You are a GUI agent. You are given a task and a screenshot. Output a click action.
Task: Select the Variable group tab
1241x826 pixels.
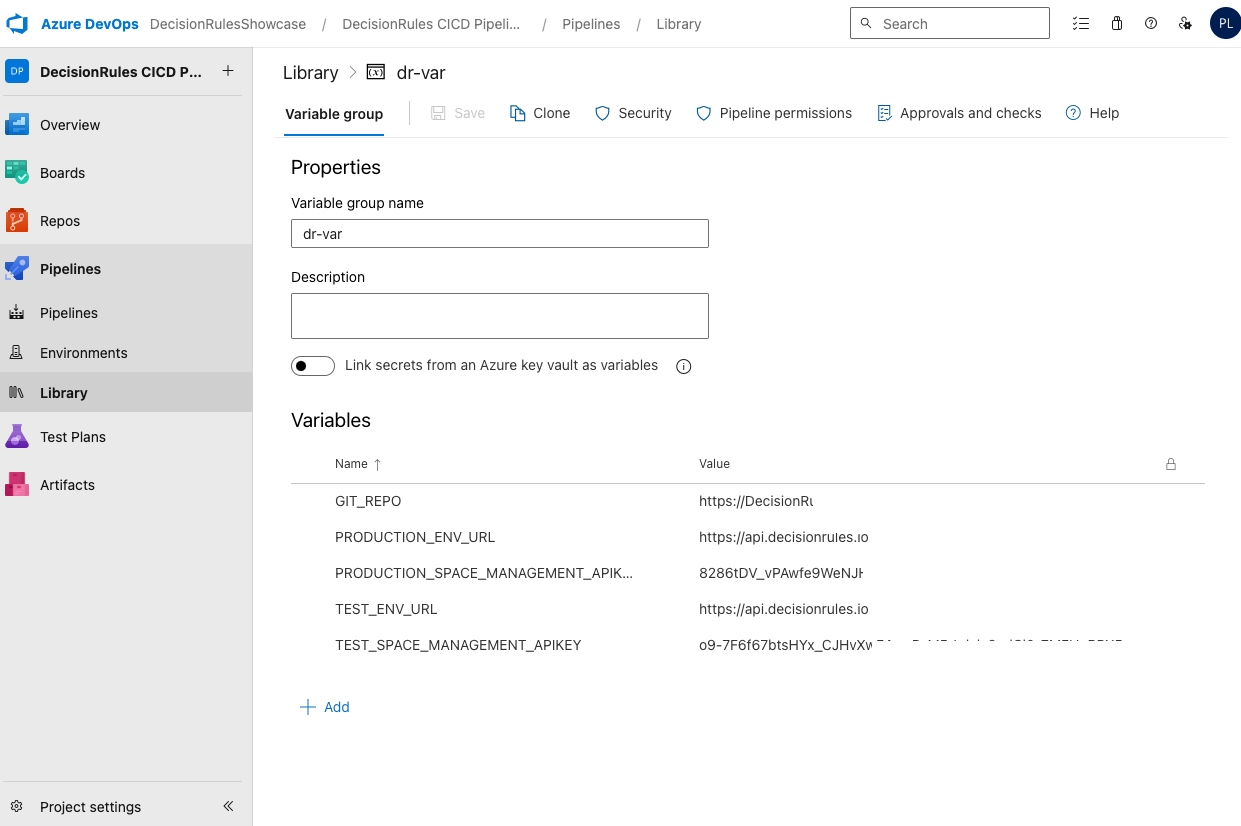click(x=334, y=114)
